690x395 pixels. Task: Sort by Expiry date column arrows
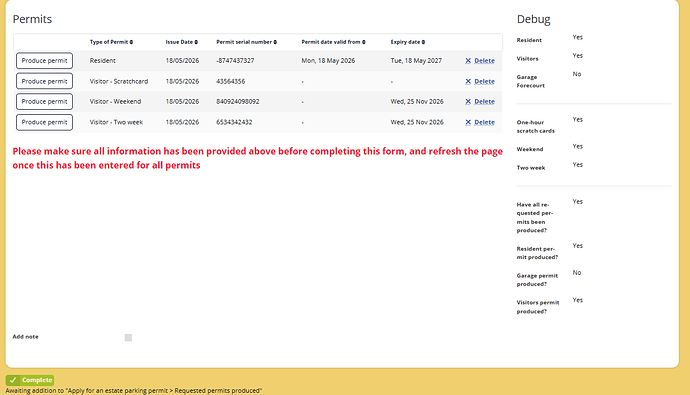[x=423, y=42]
